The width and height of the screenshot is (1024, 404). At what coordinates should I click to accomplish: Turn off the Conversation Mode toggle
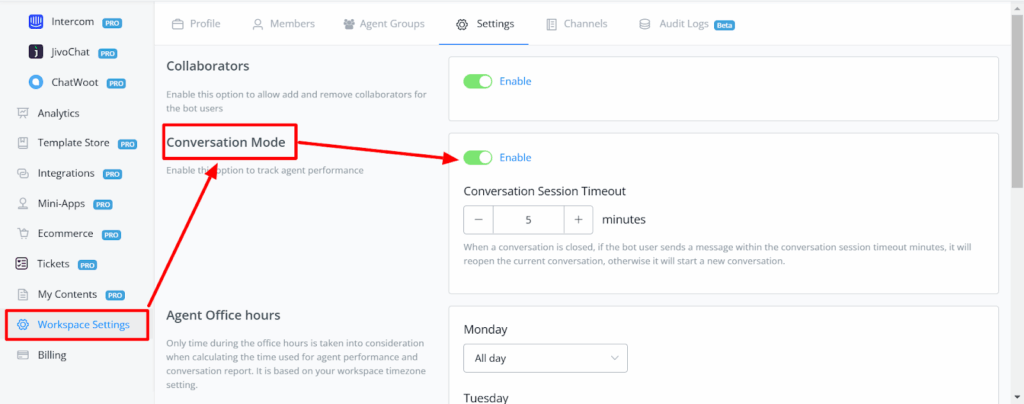(x=478, y=157)
